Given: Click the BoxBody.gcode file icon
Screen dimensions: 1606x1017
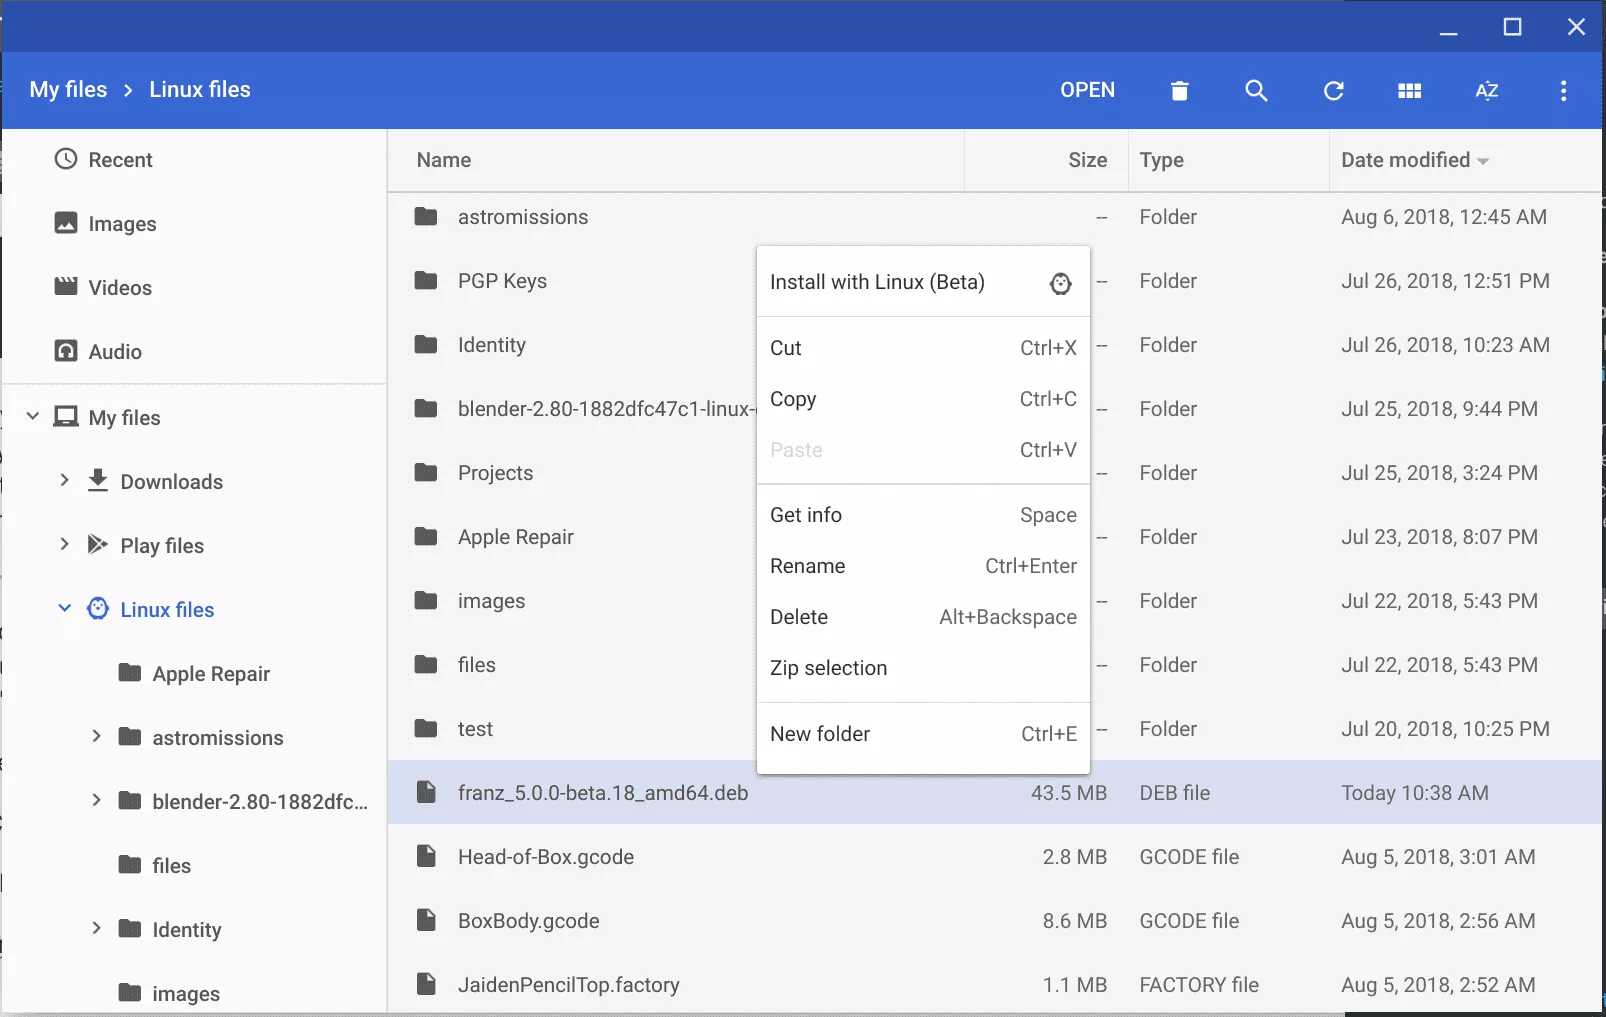Looking at the screenshot, I should (426, 920).
